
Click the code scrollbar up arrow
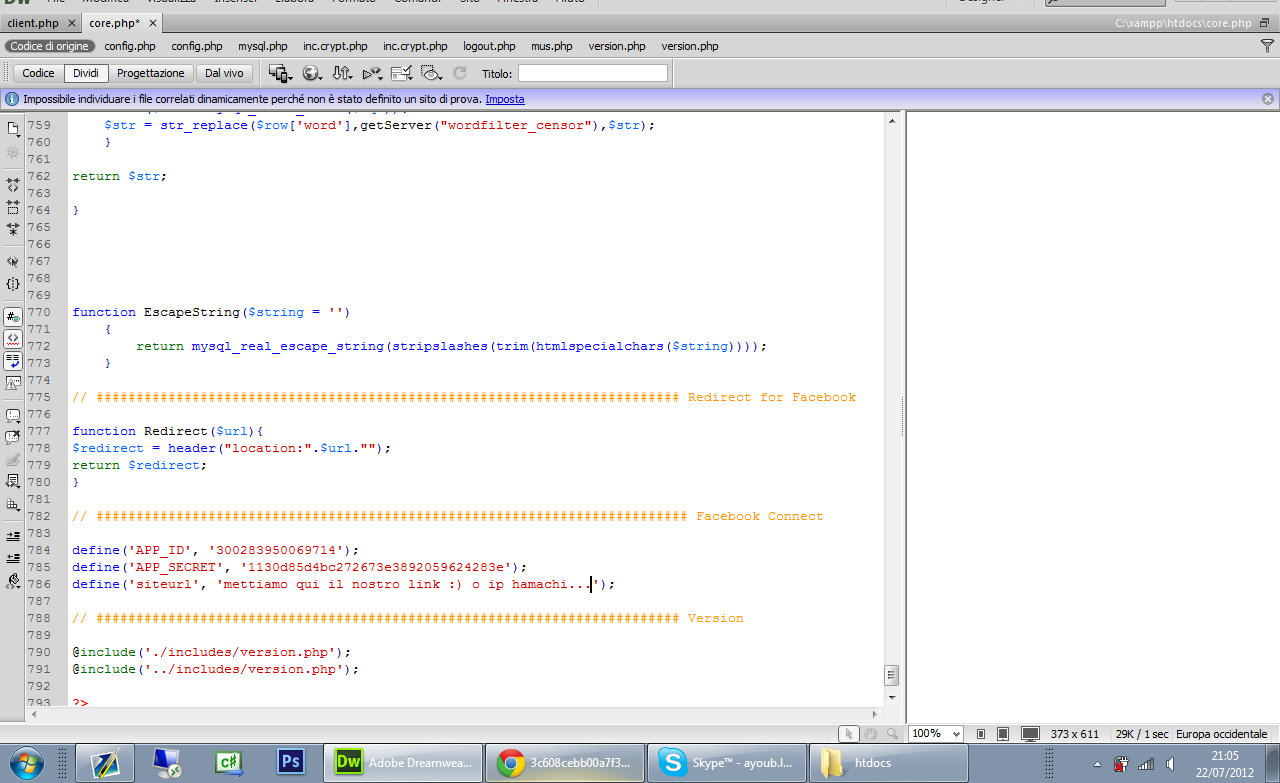click(892, 119)
